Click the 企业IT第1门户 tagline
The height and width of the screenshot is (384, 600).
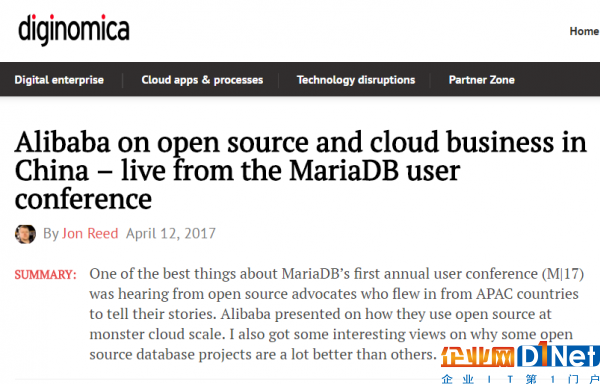[520, 379]
